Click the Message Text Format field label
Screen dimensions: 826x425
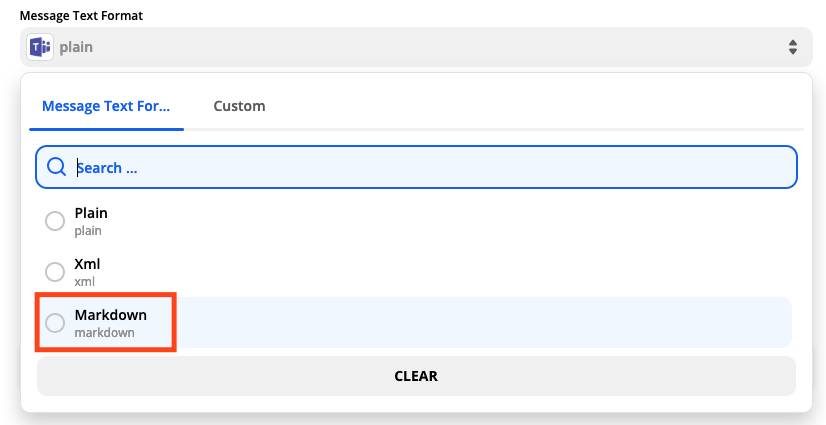[81, 16]
